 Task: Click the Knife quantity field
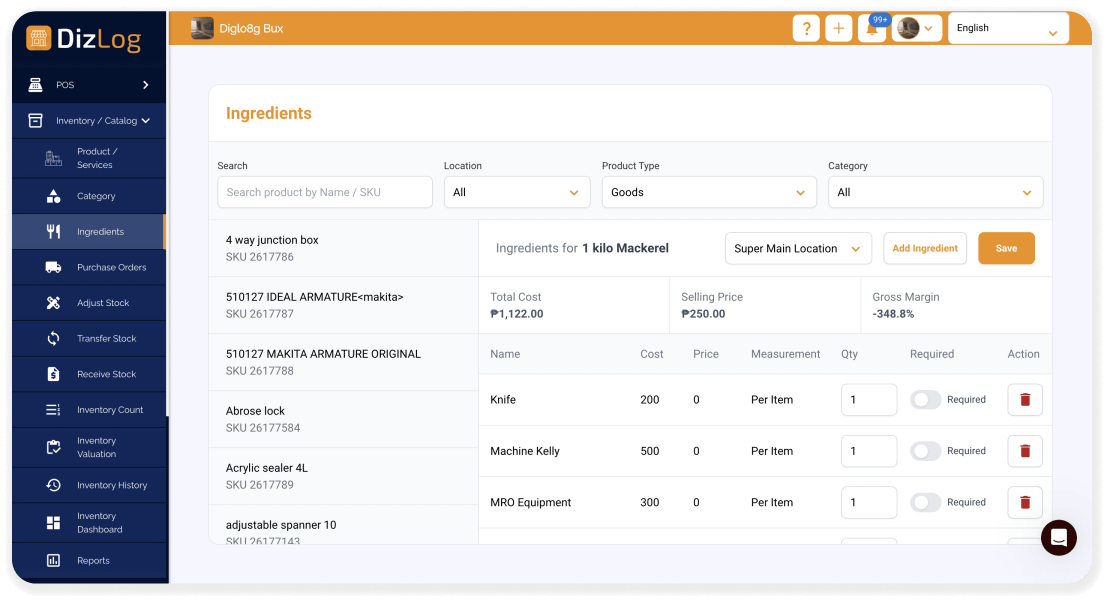click(867, 400)
